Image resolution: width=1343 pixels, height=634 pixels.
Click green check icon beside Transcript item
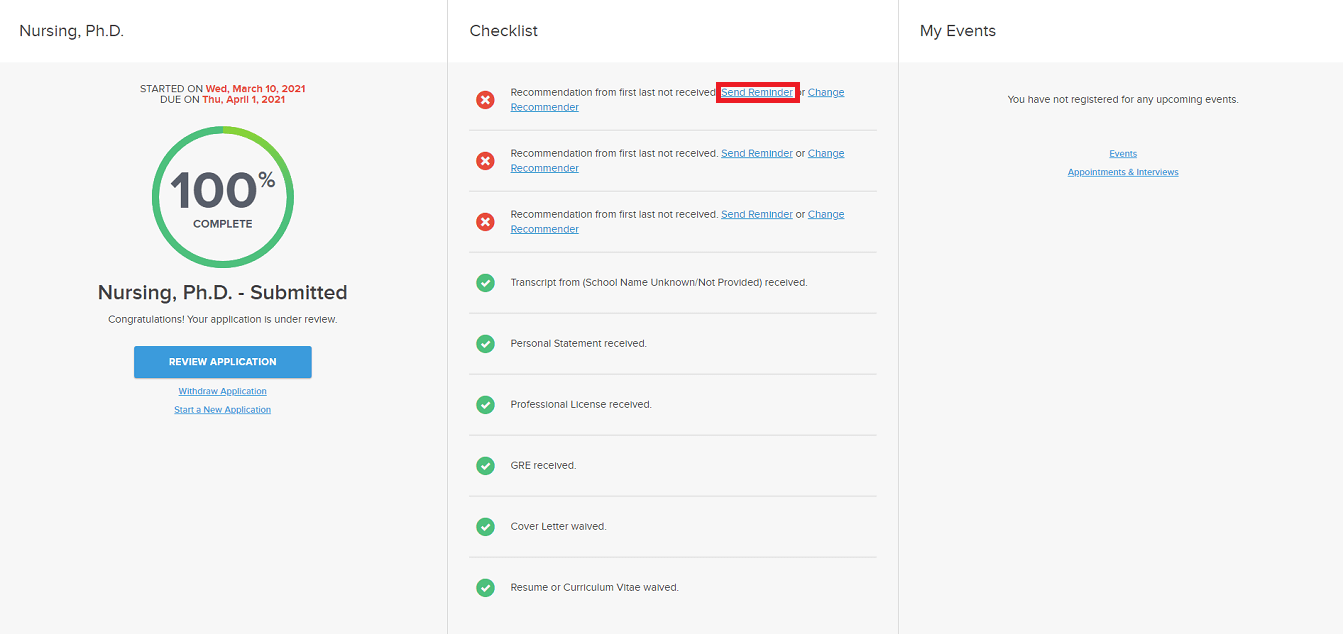coord(485,283)
